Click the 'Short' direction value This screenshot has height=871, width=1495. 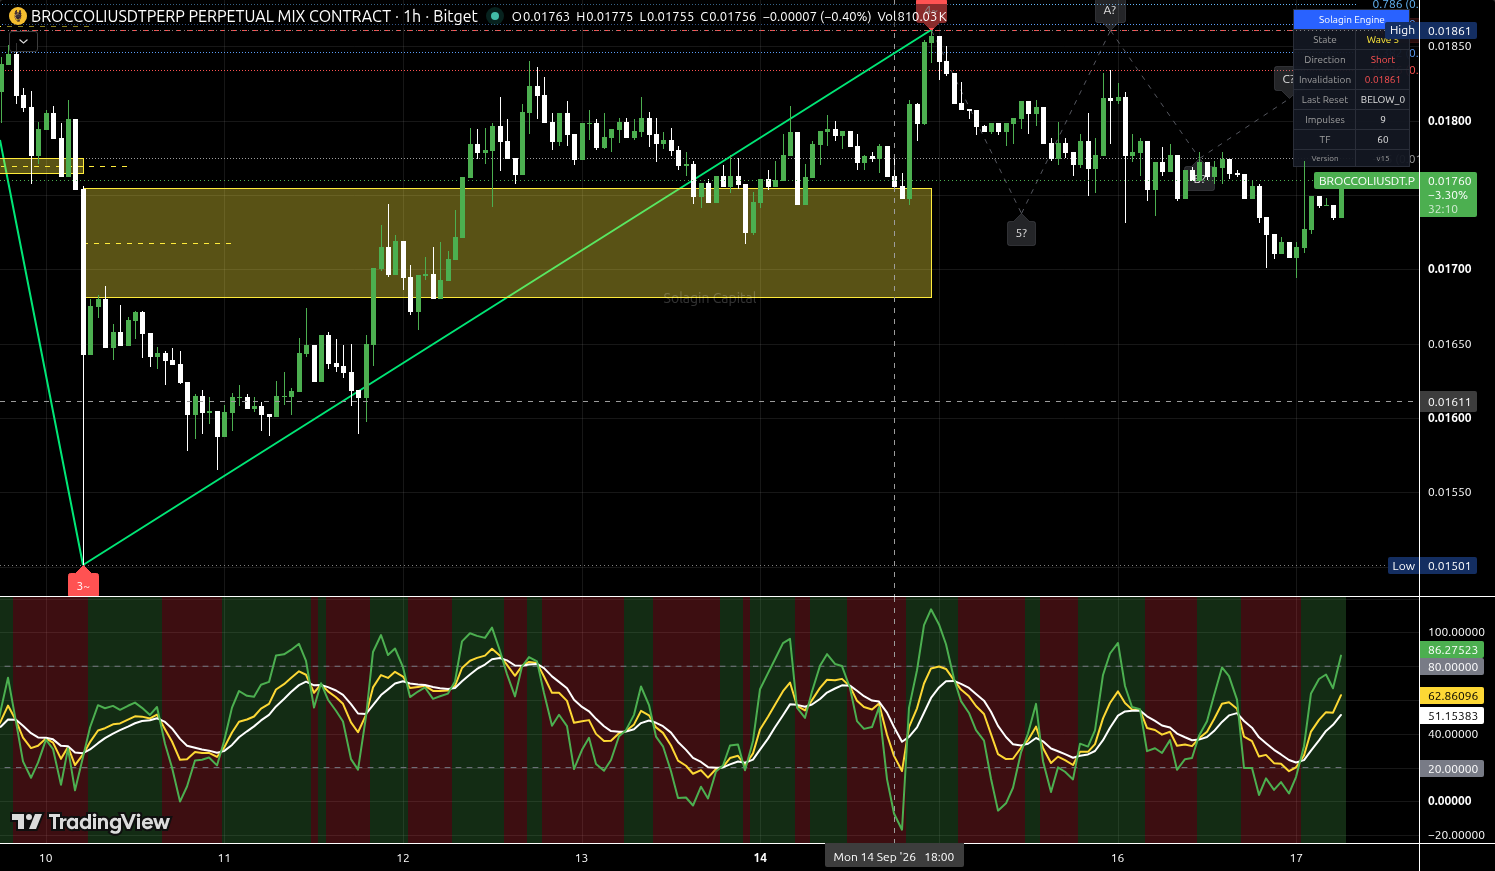click(x=1382, y=60)
